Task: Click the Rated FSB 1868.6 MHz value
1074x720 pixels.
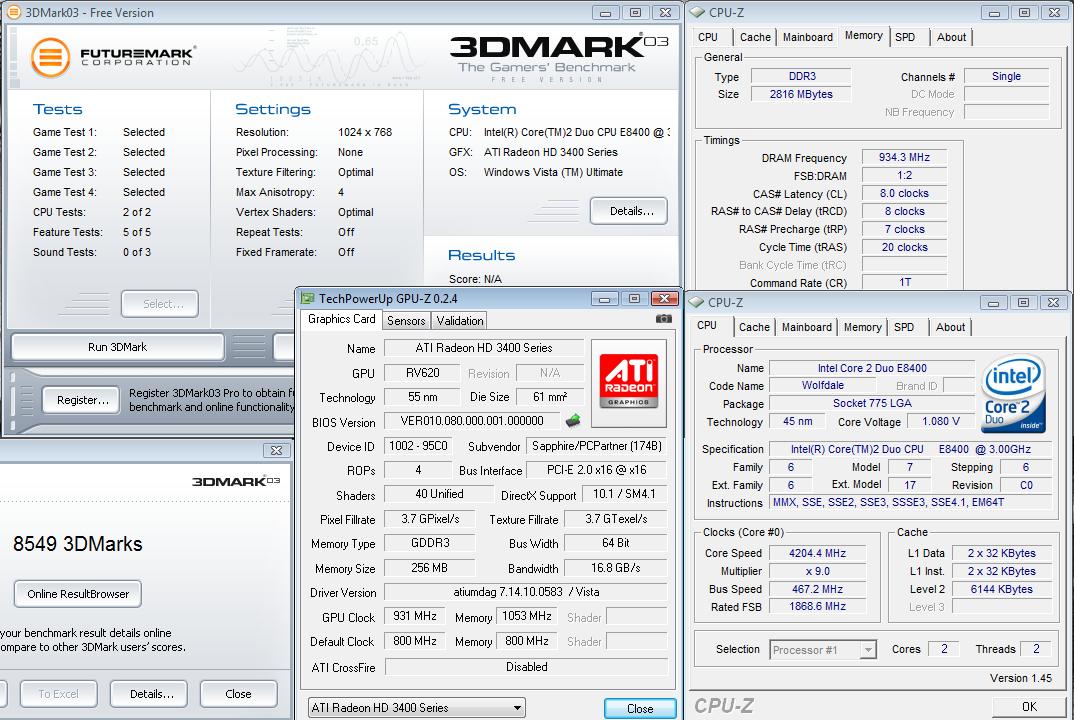Action: (x=817, y=606)
